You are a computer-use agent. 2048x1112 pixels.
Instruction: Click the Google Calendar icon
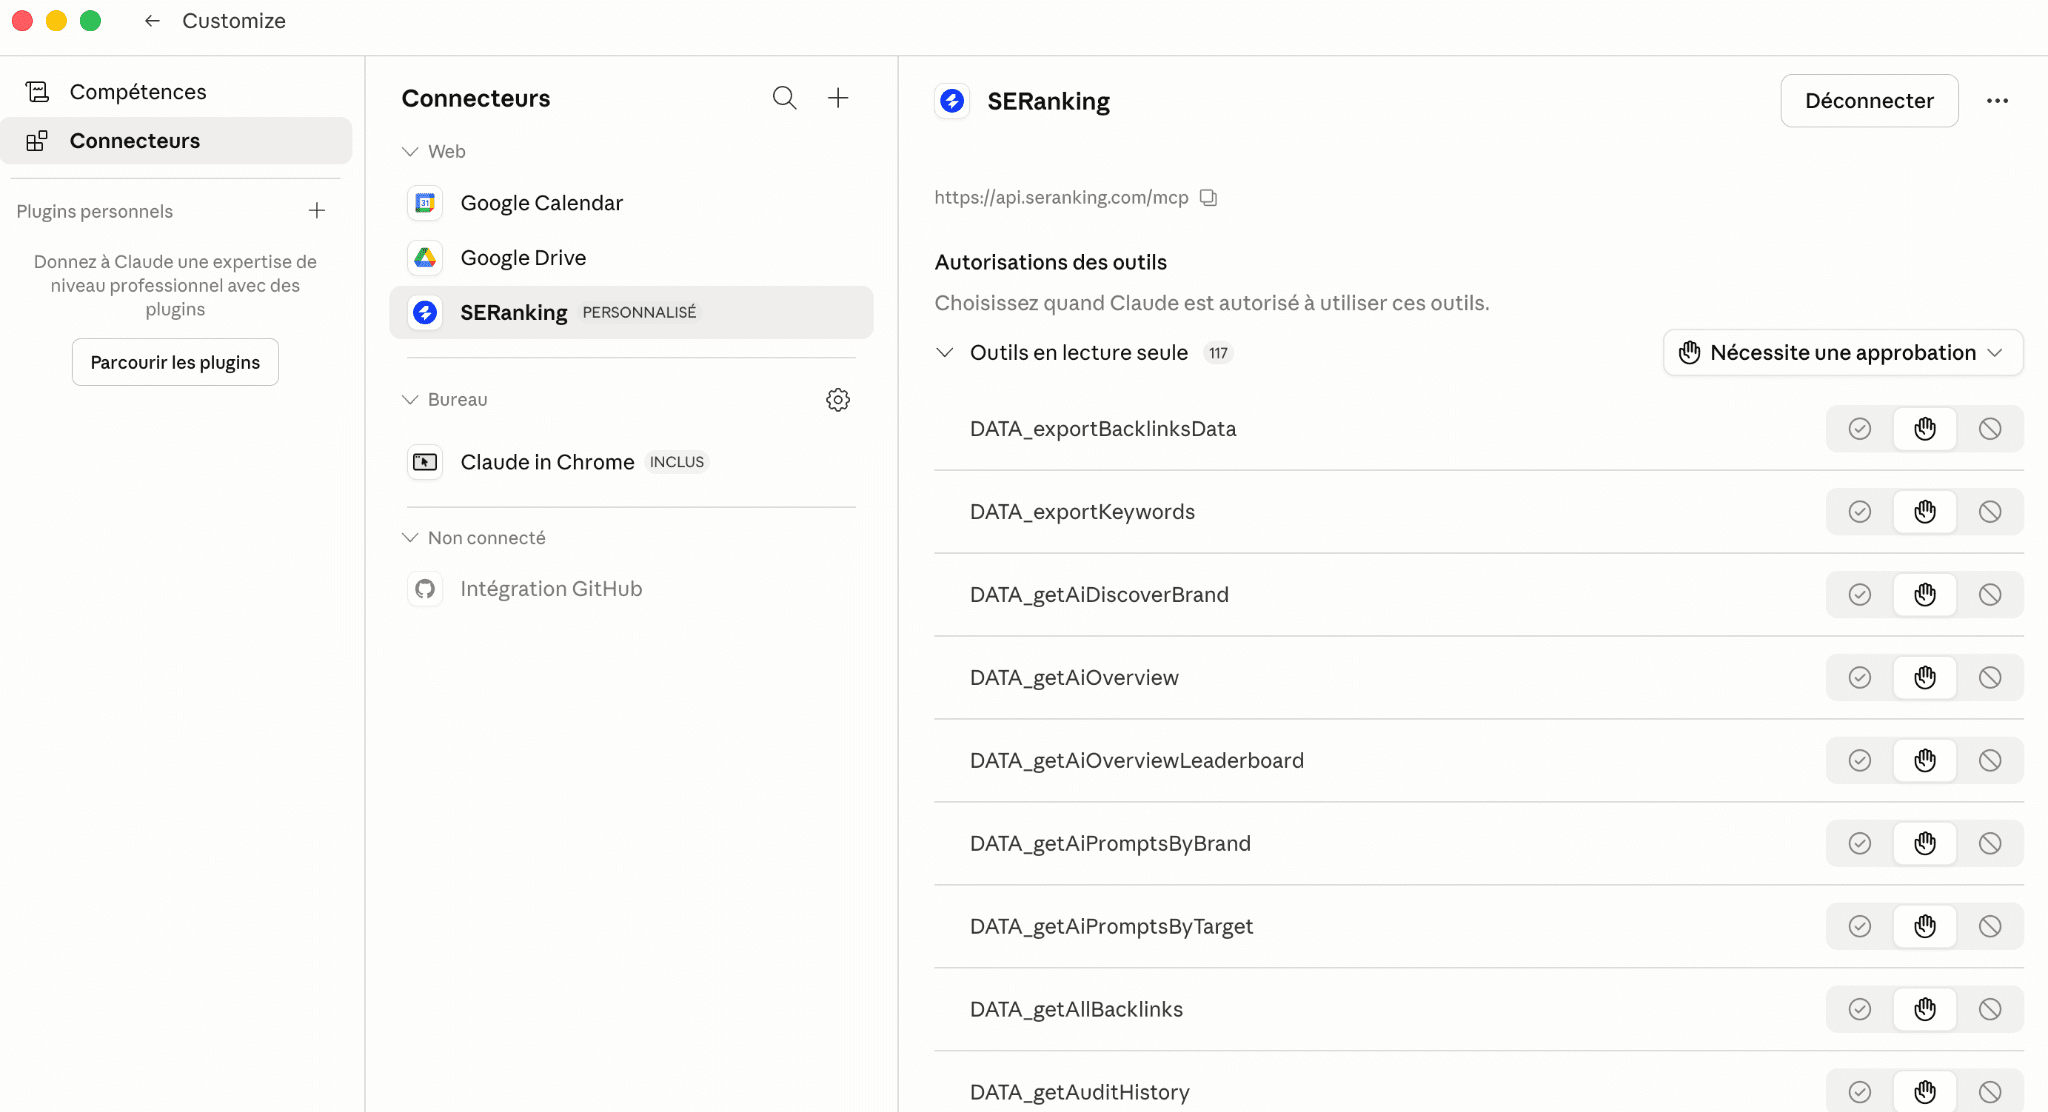[x=425, y=203]
